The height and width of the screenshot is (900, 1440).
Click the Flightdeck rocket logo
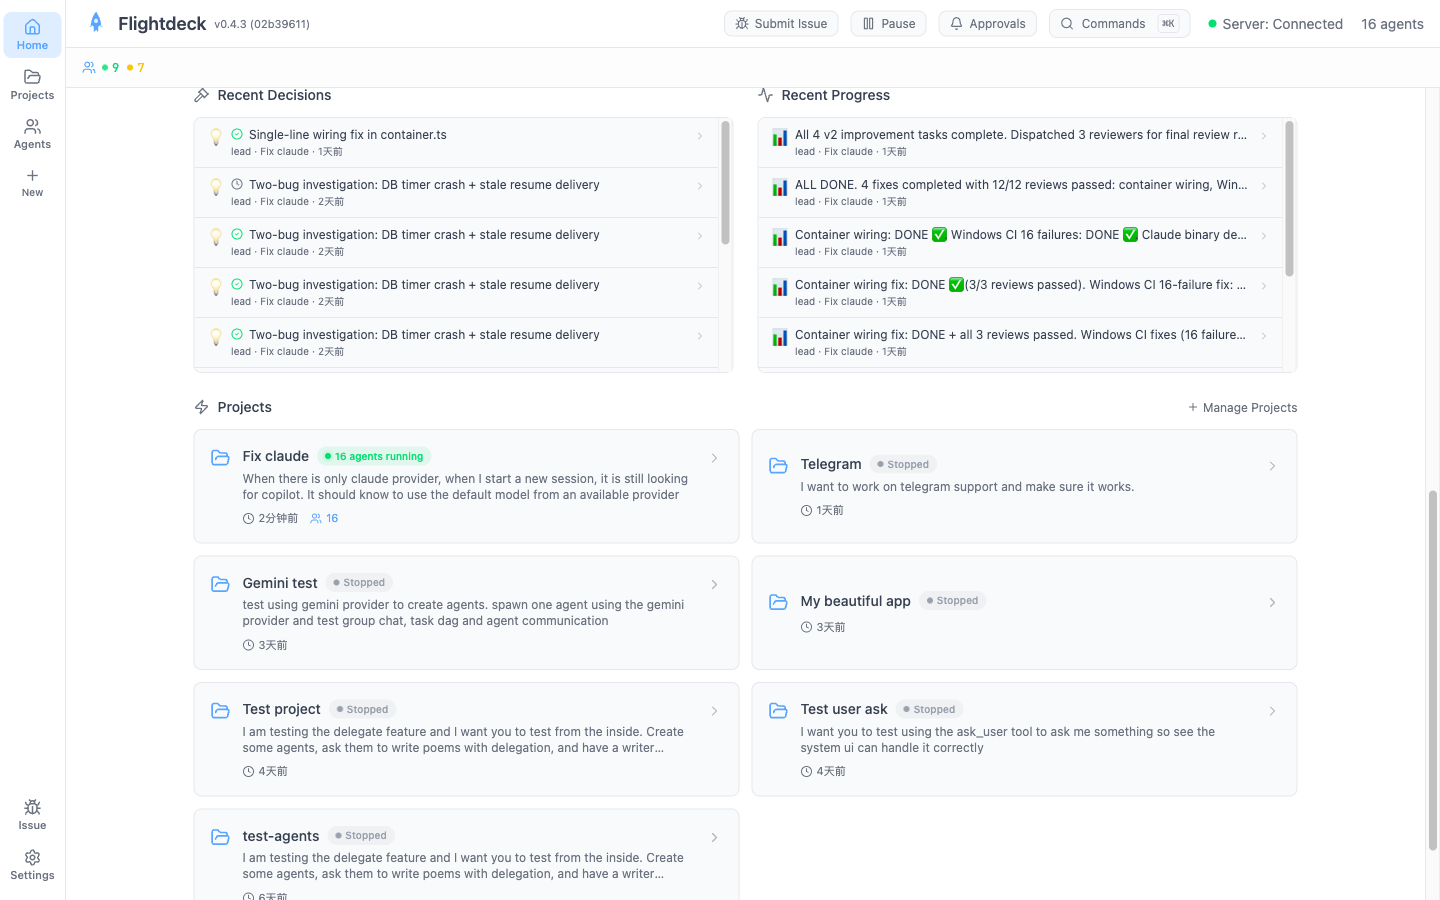(95, 22)
